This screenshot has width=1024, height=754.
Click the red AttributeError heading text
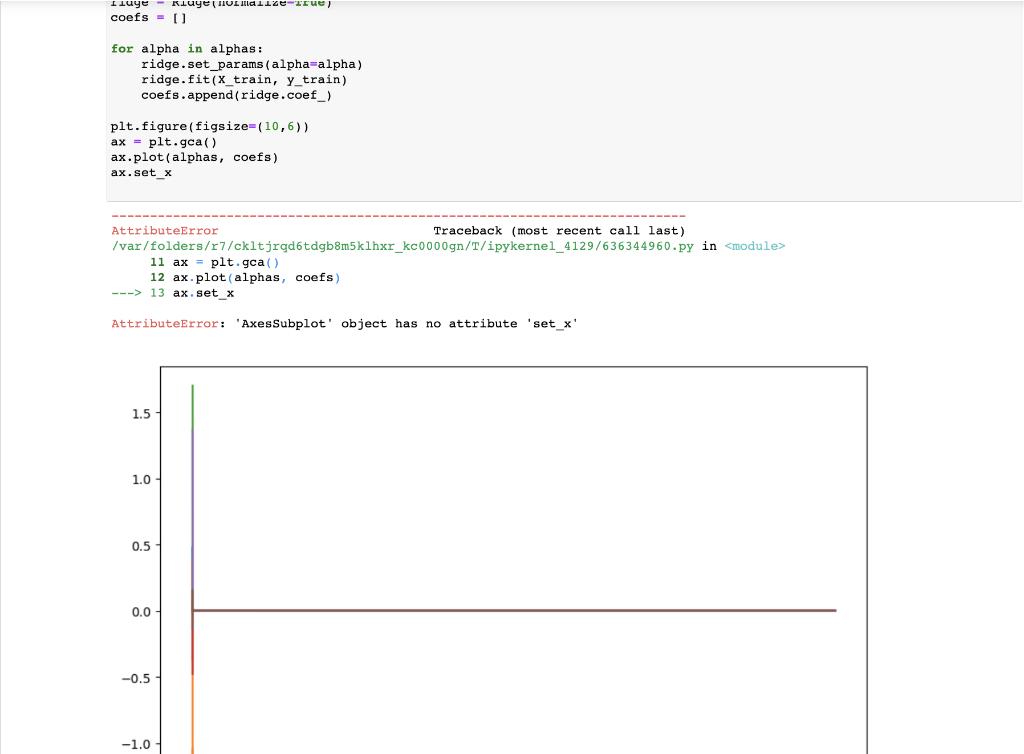tap(163, 230)
